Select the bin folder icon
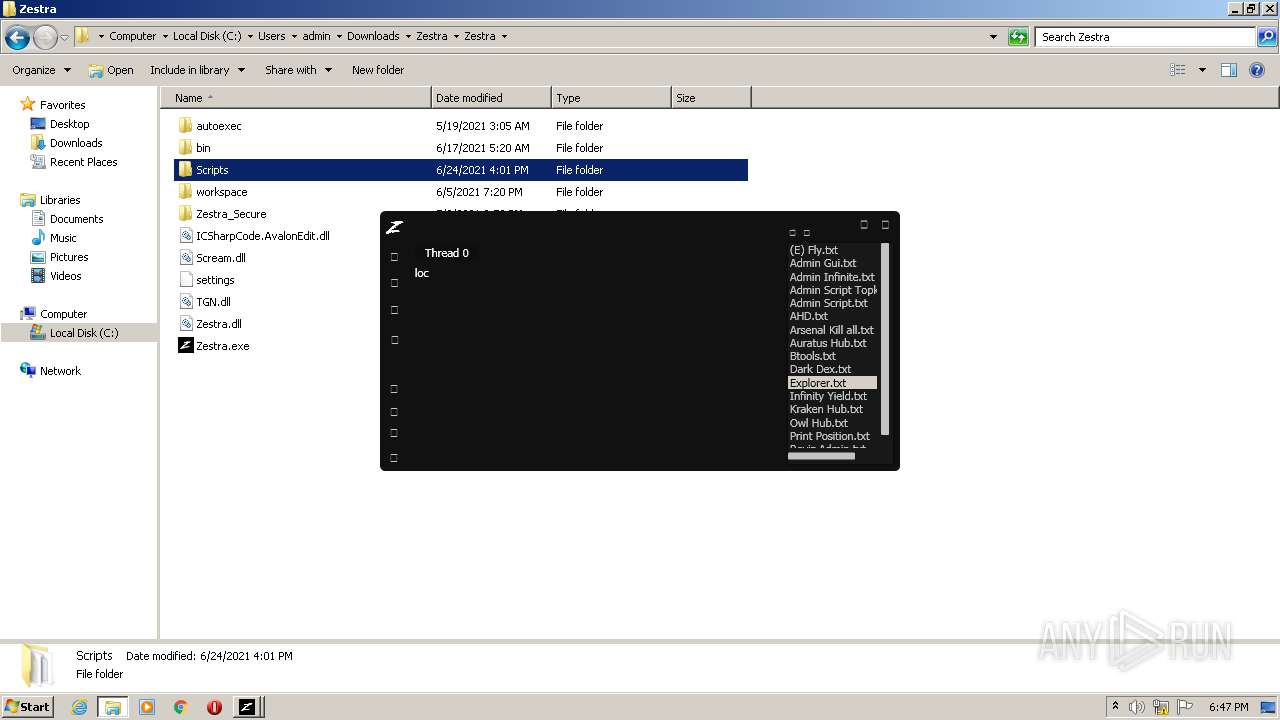This screenshot has width=1280, height=720. tap(185, 148)
